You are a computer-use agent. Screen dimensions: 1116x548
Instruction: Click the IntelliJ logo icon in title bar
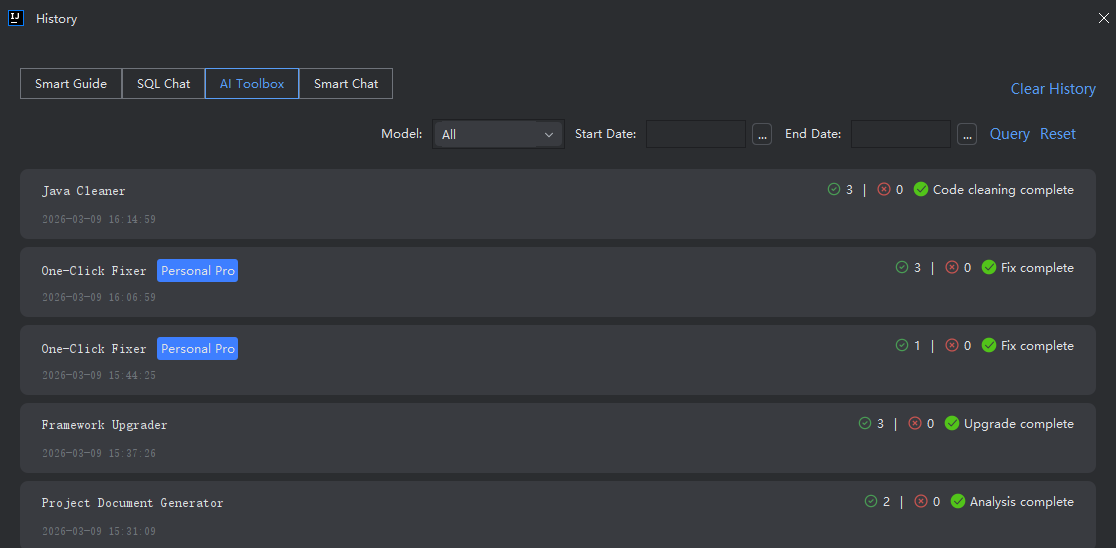click(15, 18)
